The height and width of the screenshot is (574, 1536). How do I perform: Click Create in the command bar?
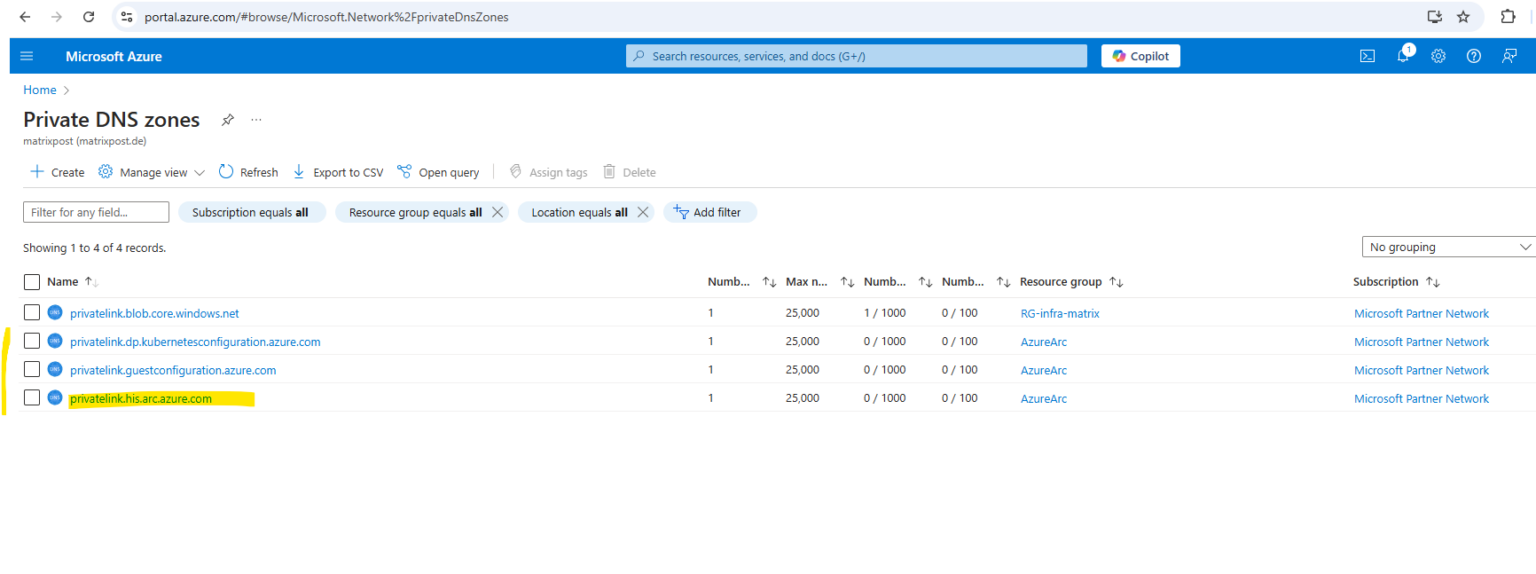click(58, 172)
